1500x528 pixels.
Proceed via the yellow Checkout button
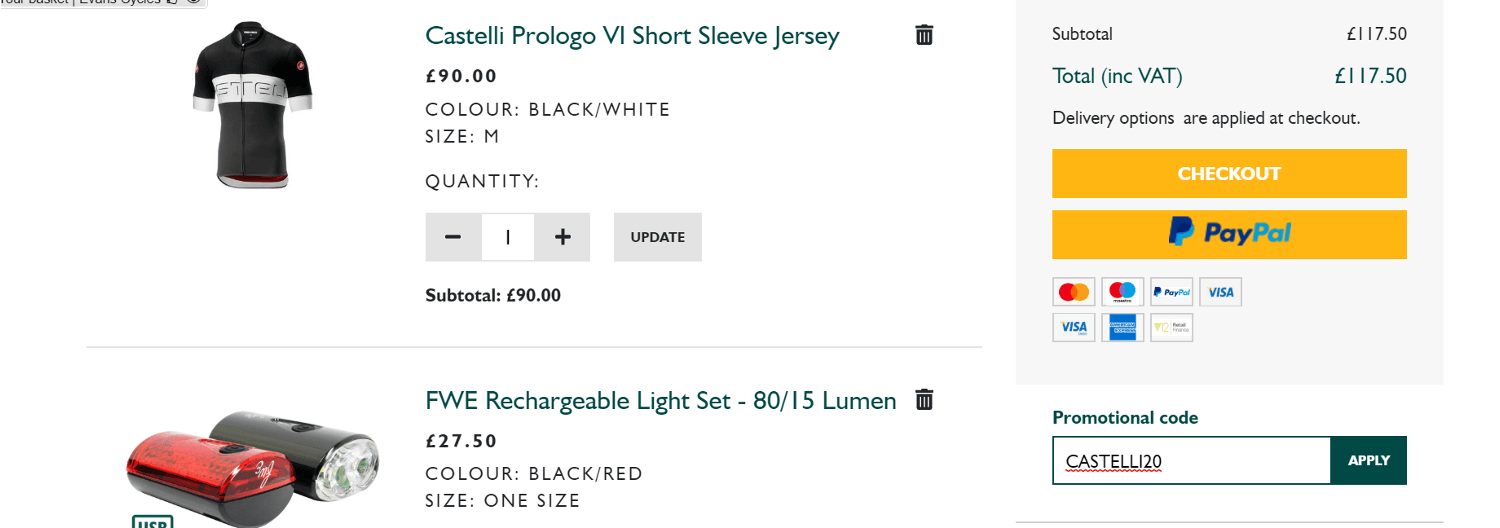coord(1229,173)
